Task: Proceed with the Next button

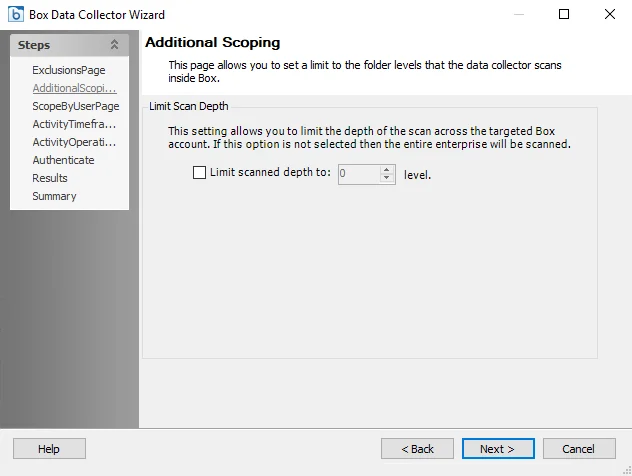Action: 498,449
